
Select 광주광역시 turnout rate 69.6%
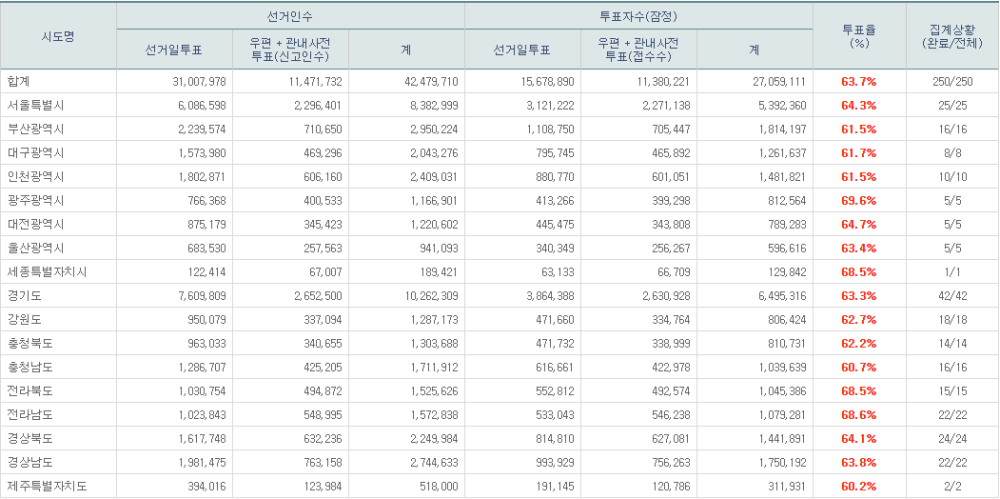(x=859, y=200)
